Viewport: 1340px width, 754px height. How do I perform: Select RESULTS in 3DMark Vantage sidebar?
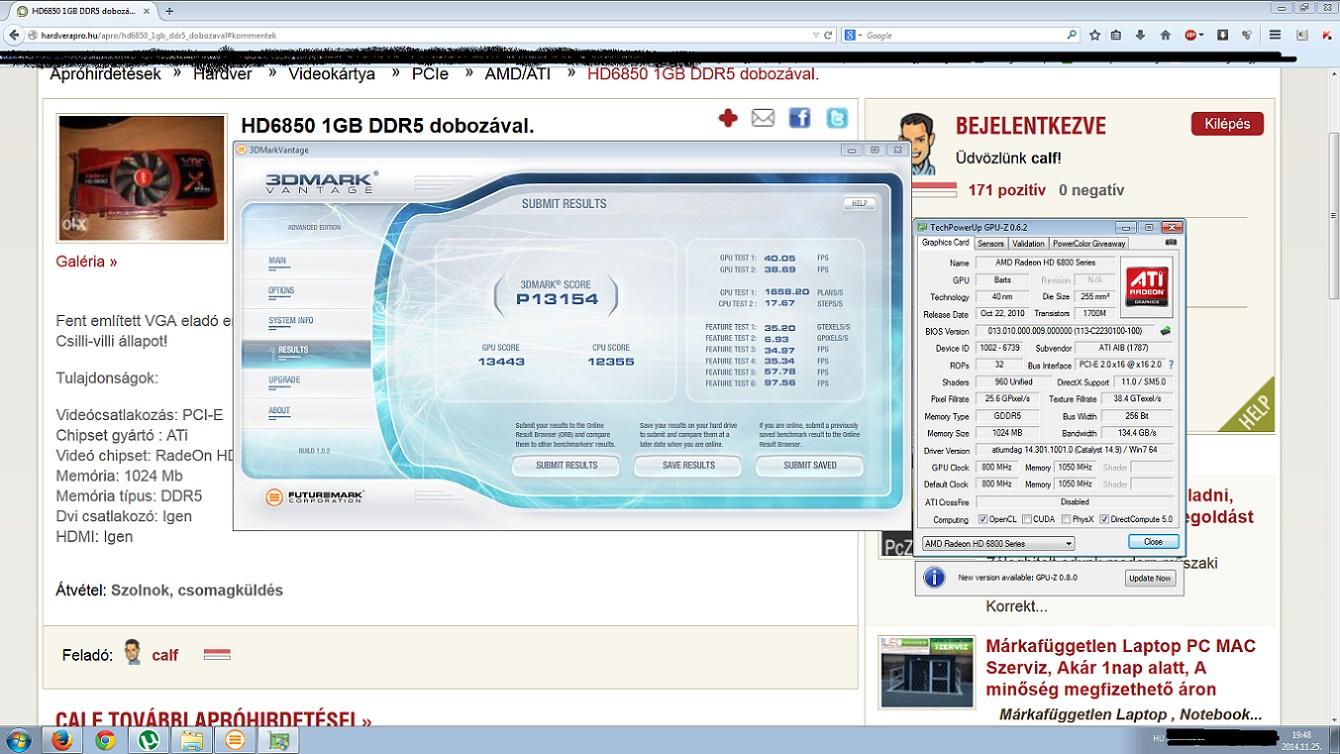pos(306,350)
